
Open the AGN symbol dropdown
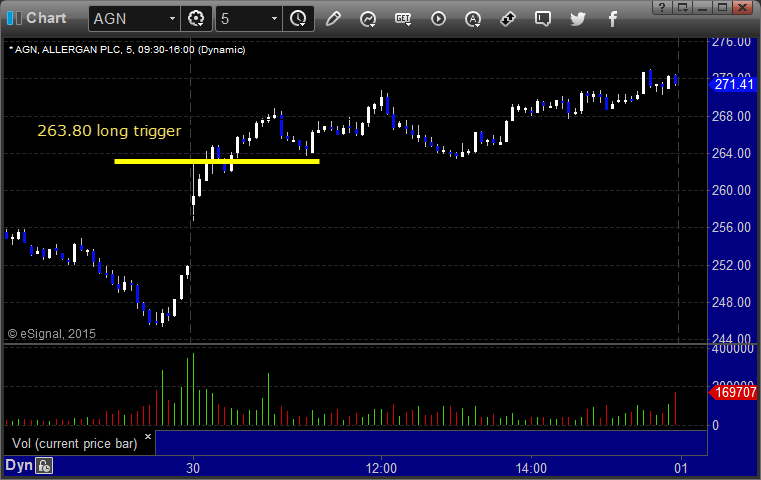point(172,19)
